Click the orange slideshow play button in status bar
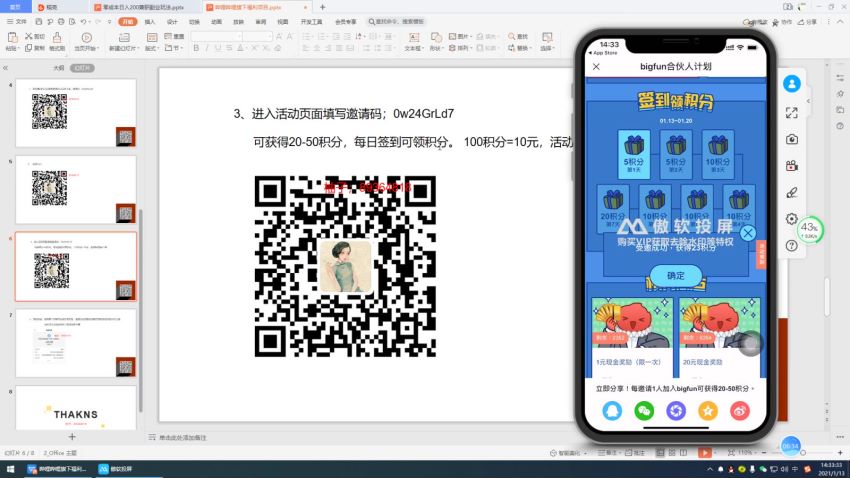 click(704, 453)
